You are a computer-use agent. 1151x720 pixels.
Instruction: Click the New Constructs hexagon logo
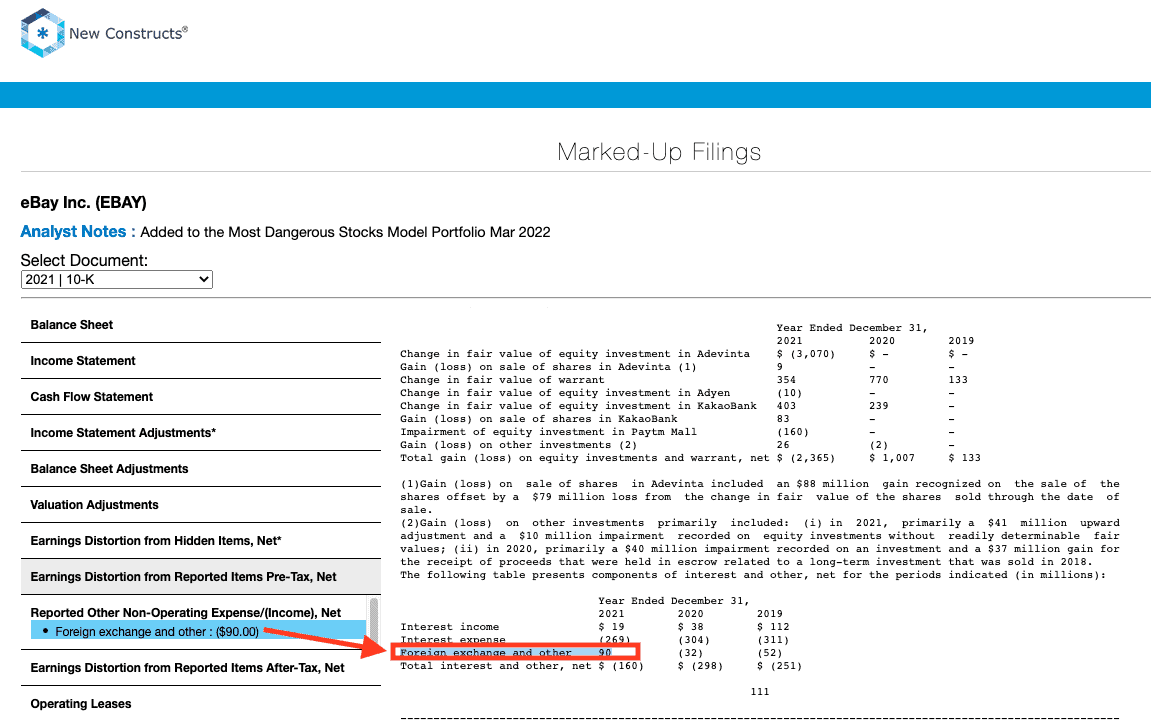click(x=43, y=33)
